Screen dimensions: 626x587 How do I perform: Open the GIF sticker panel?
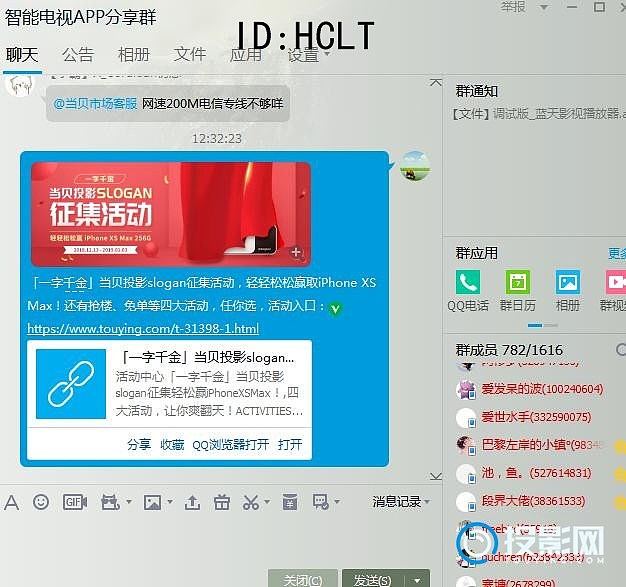point(75,502)
